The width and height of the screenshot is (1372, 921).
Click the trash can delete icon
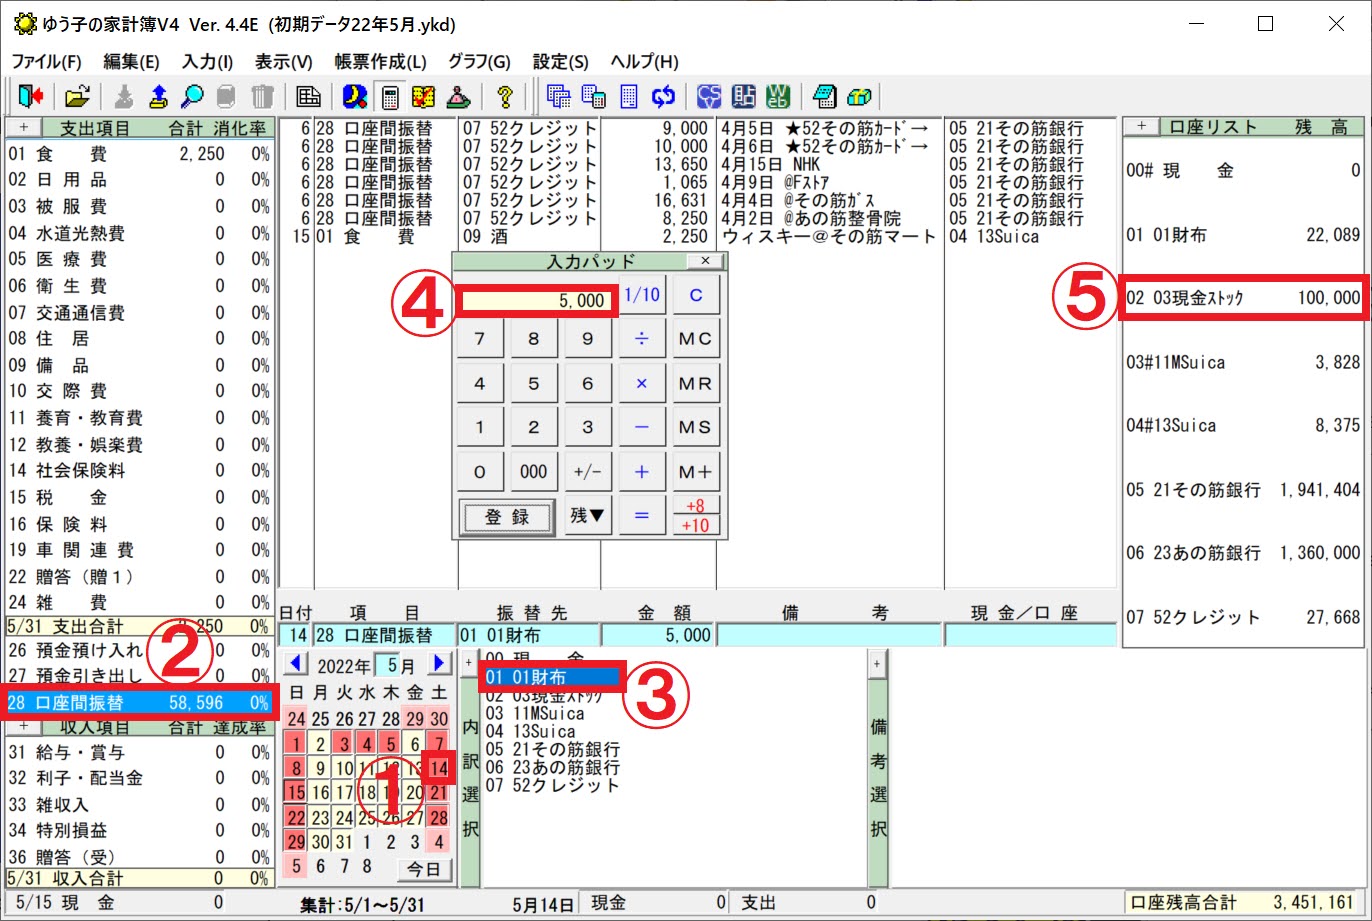coord(262,97)
